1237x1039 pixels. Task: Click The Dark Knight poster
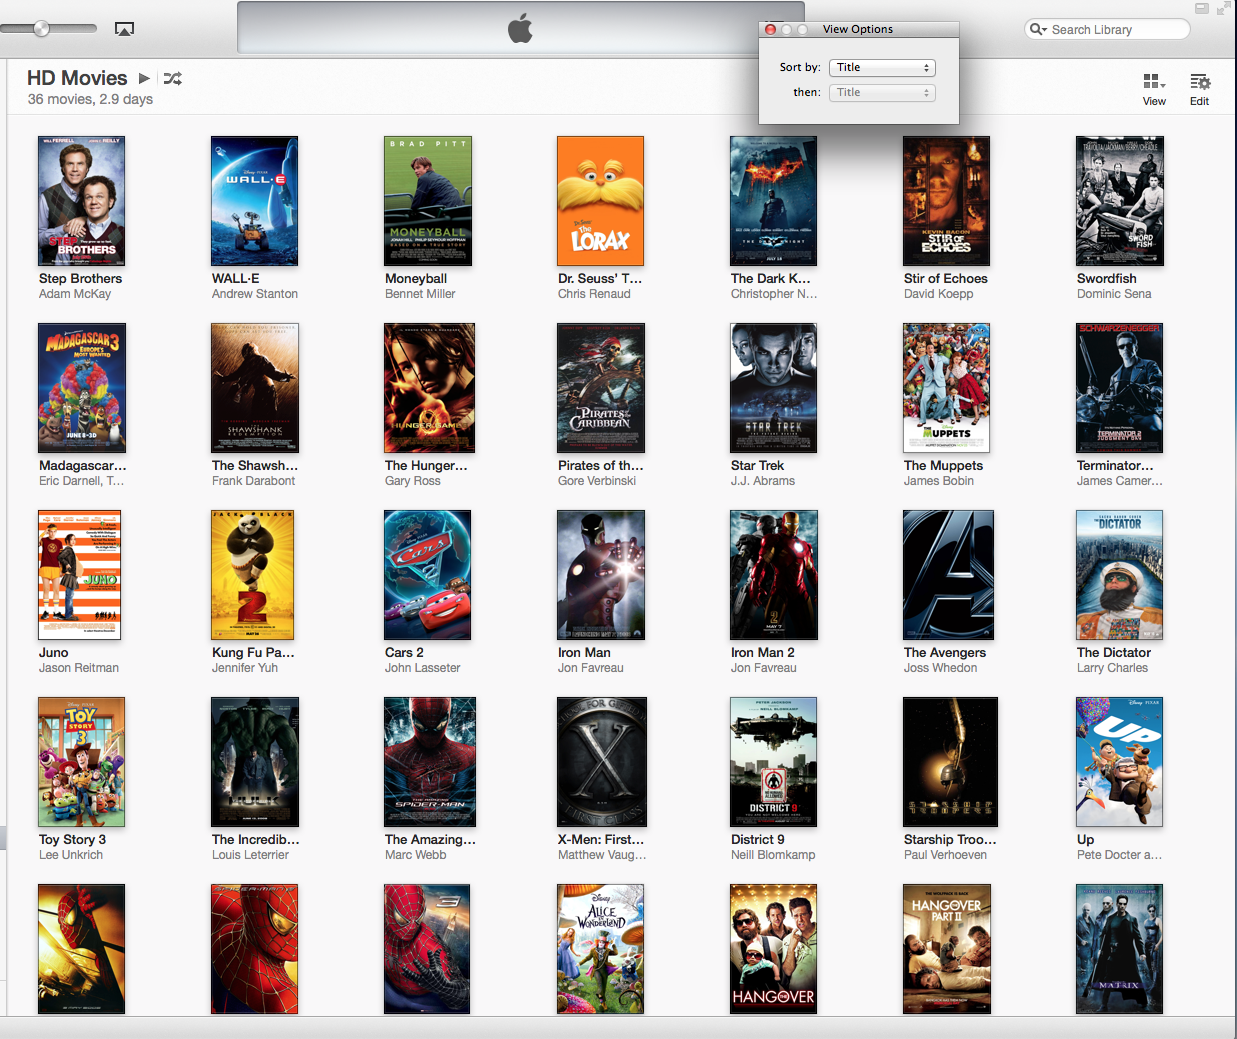tap(773, 201)
